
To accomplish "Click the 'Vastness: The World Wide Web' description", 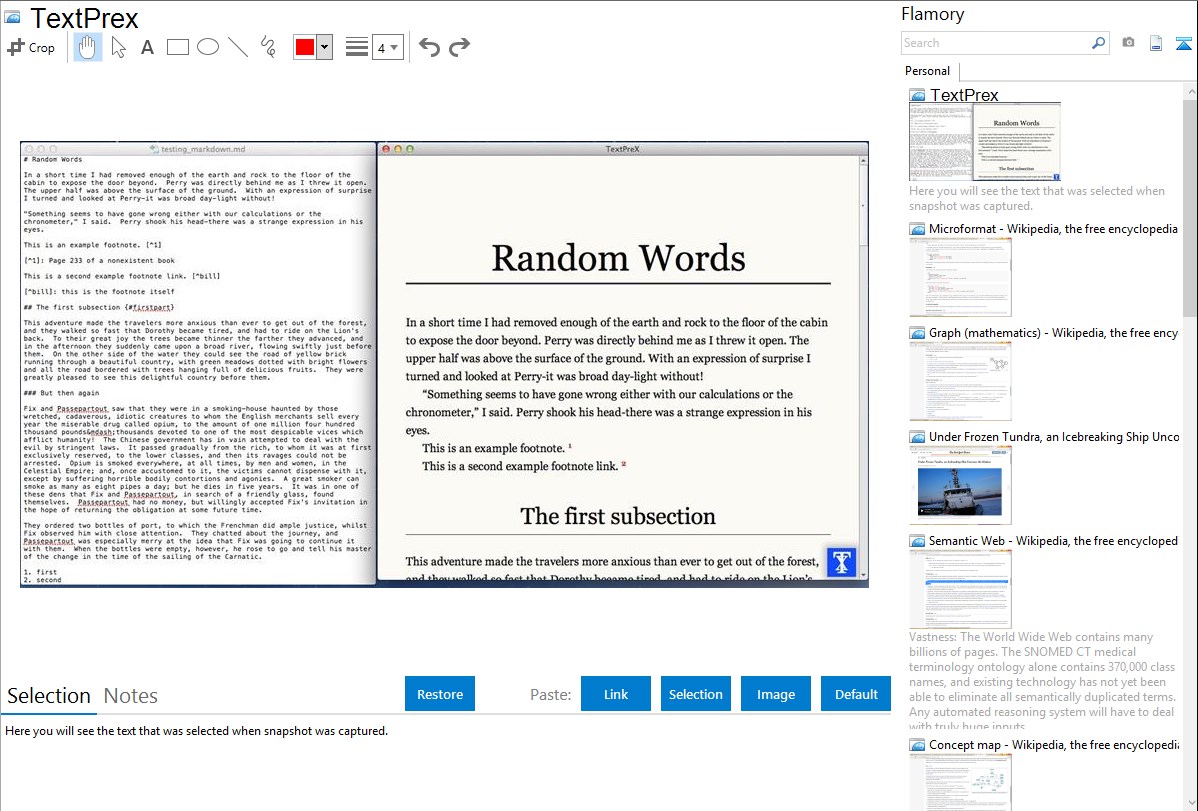I will tap(1042, 681).
